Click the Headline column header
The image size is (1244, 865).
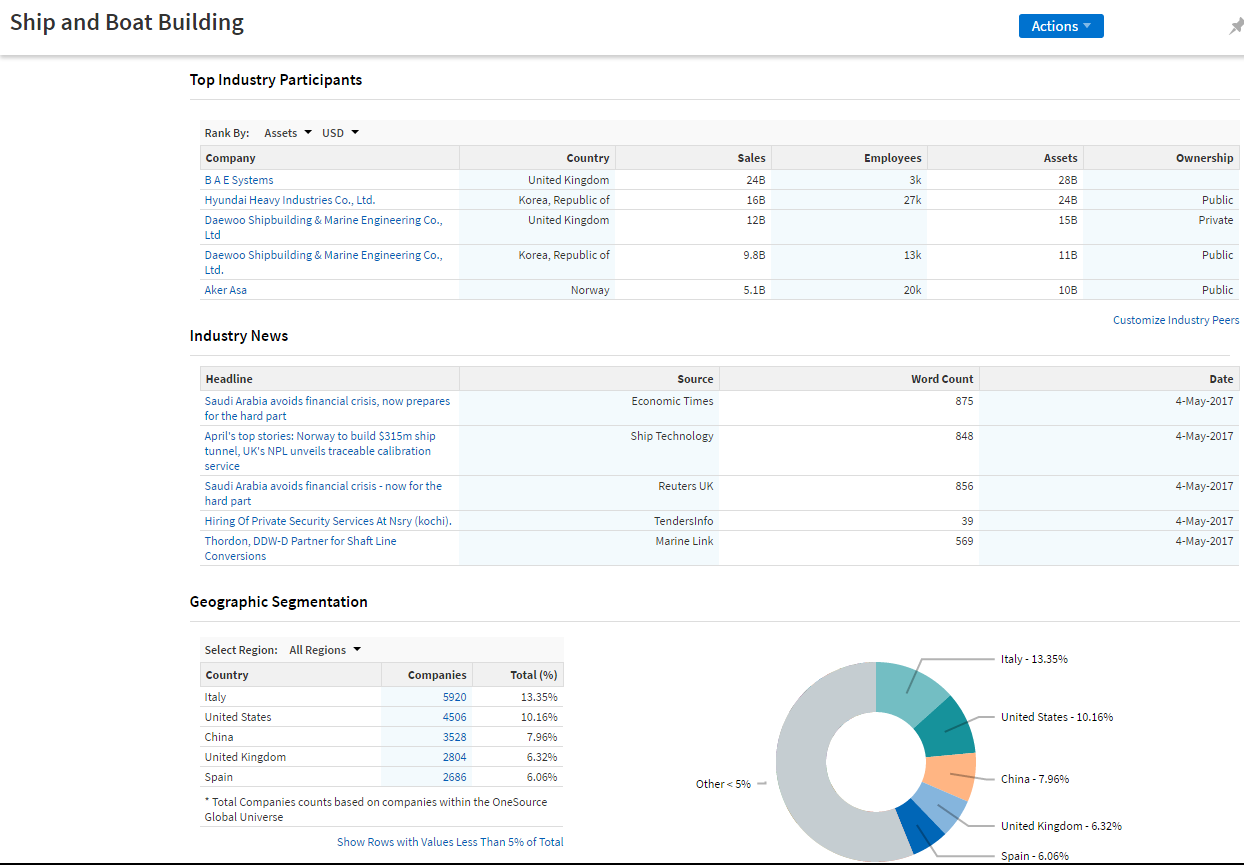(x=330, y=379)
